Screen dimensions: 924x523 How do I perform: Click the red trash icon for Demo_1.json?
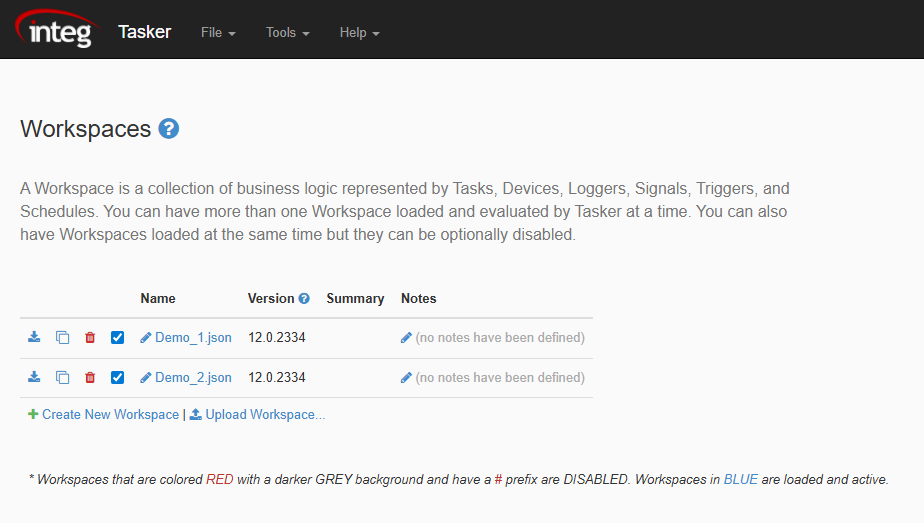click(90, 338)
